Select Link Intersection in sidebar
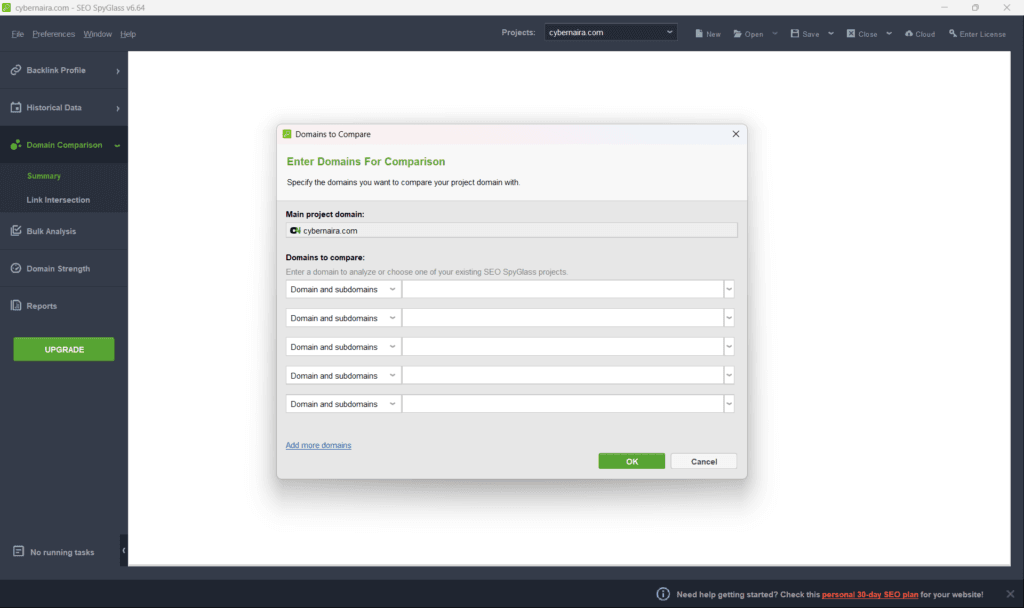 tap(58, 200)
